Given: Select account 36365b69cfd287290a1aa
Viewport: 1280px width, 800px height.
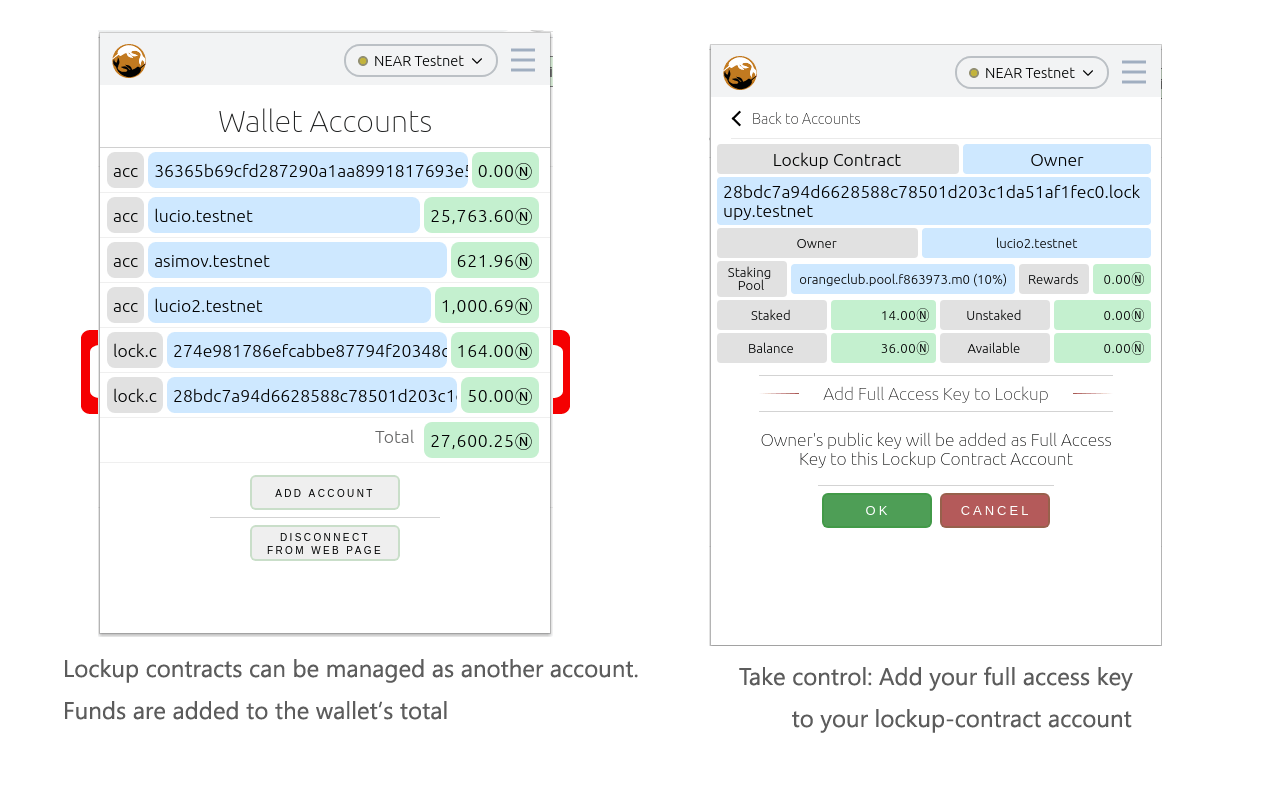Looking at the screenshot, I should 308,171.
